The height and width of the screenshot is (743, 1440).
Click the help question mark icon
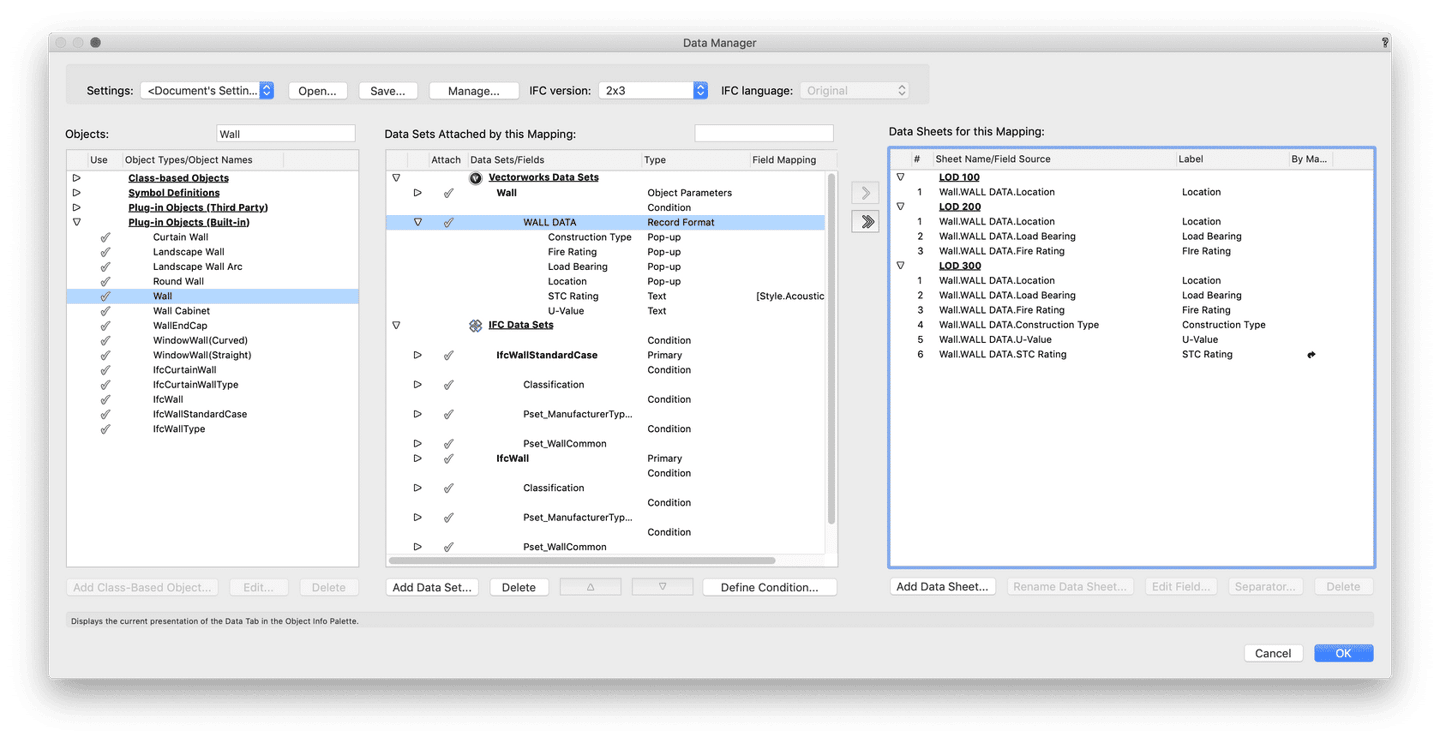[1384, 43]
